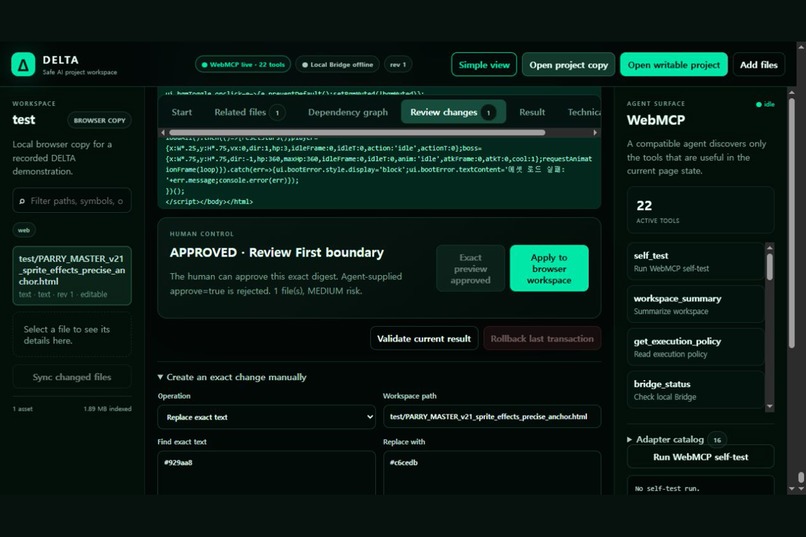
Task: Focus the Workspace path field
Action: 492,417
